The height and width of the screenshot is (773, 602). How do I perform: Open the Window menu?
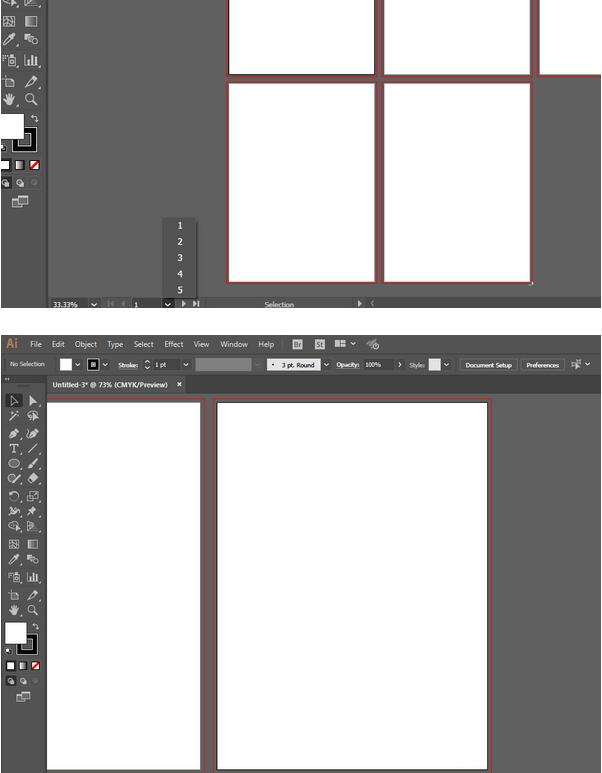point(234,344)
